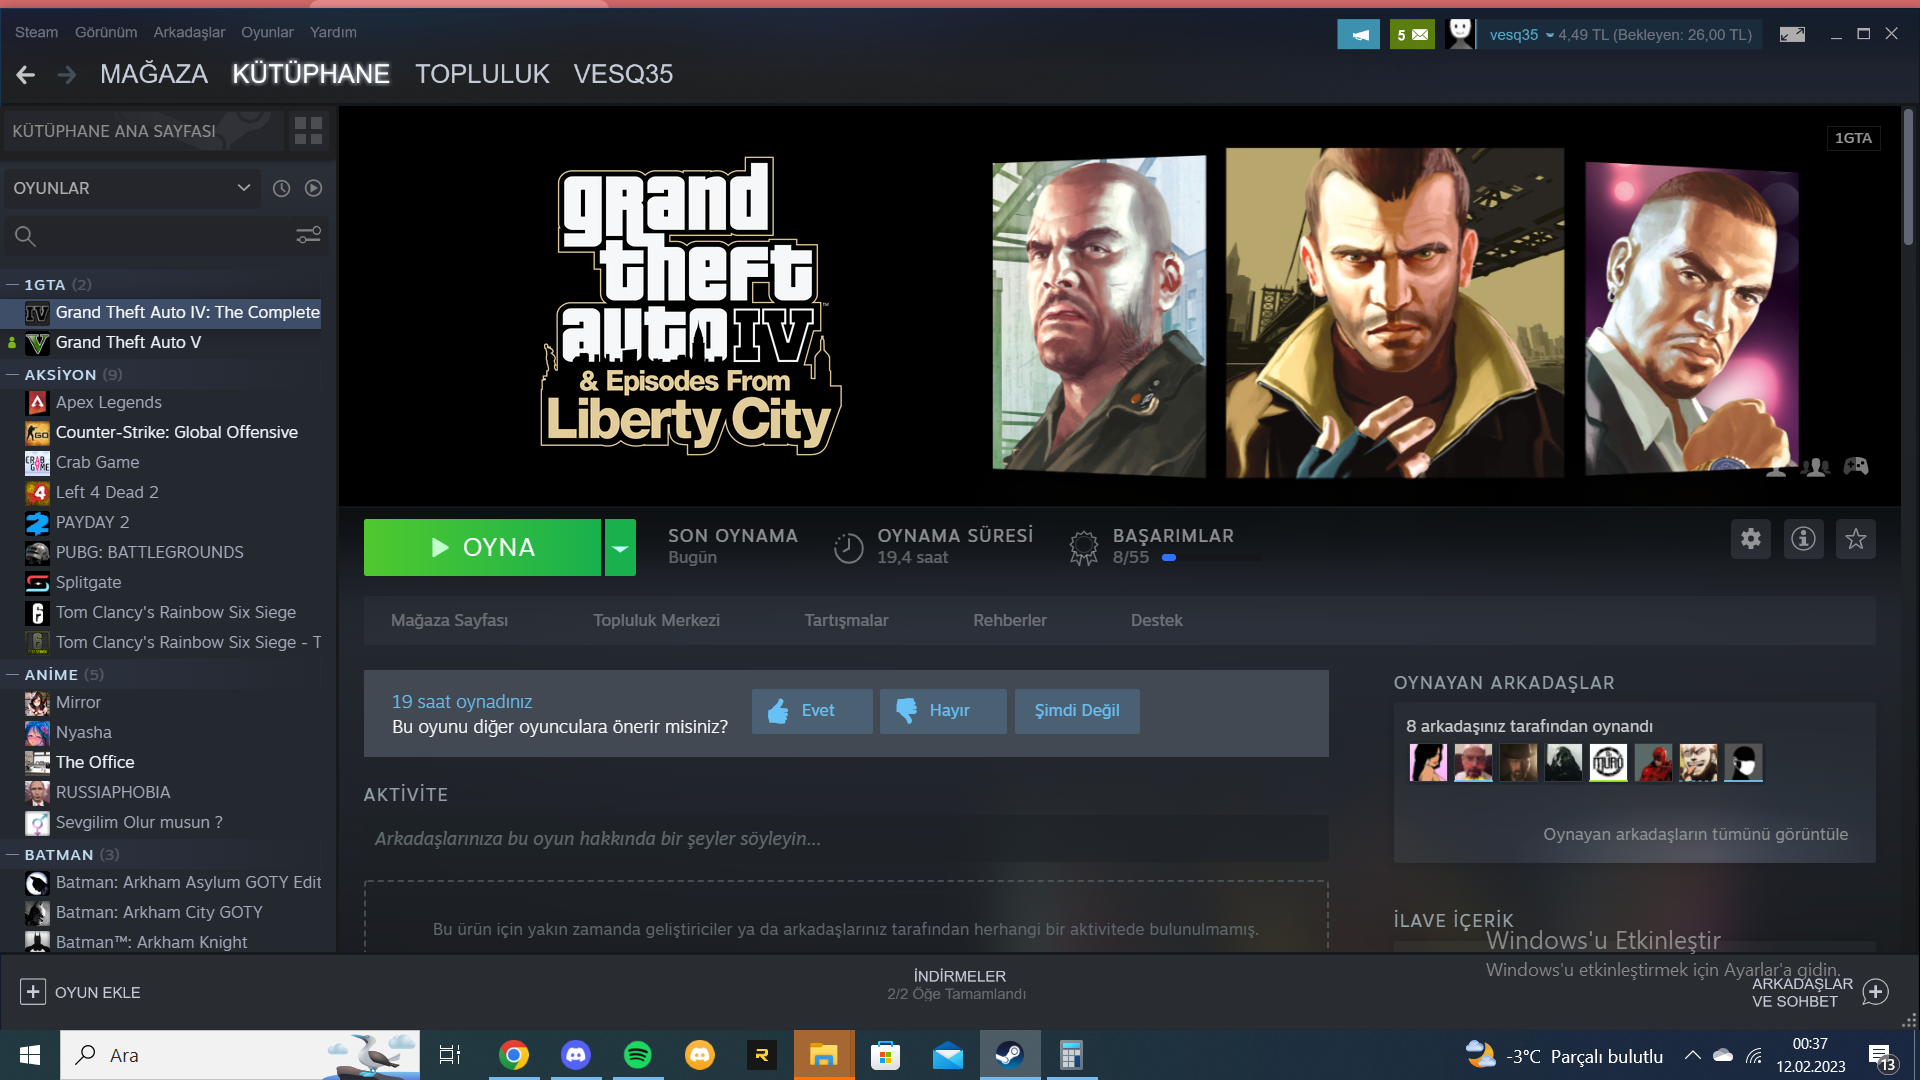Collapse the AKSİYON category

[x=12, y=375]
